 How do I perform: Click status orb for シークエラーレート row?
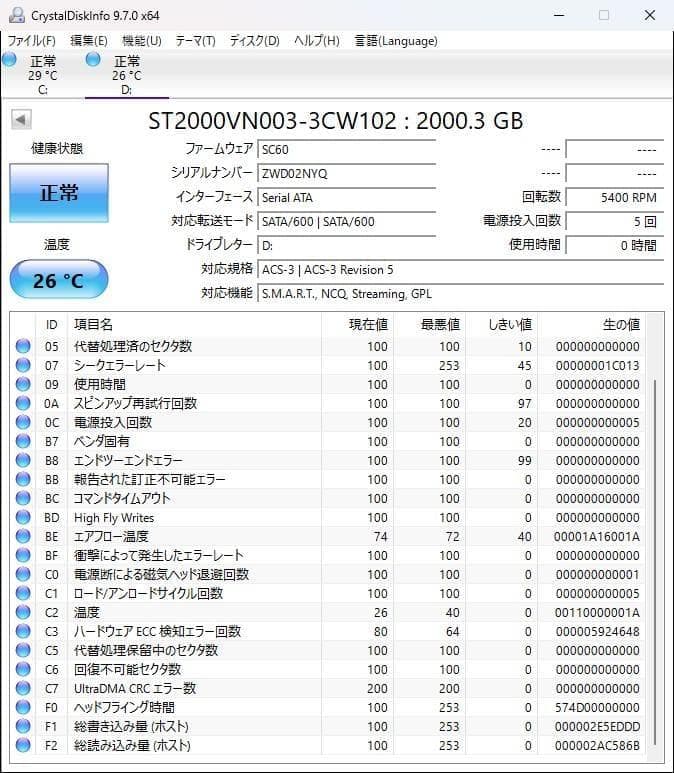click(23, 365)
